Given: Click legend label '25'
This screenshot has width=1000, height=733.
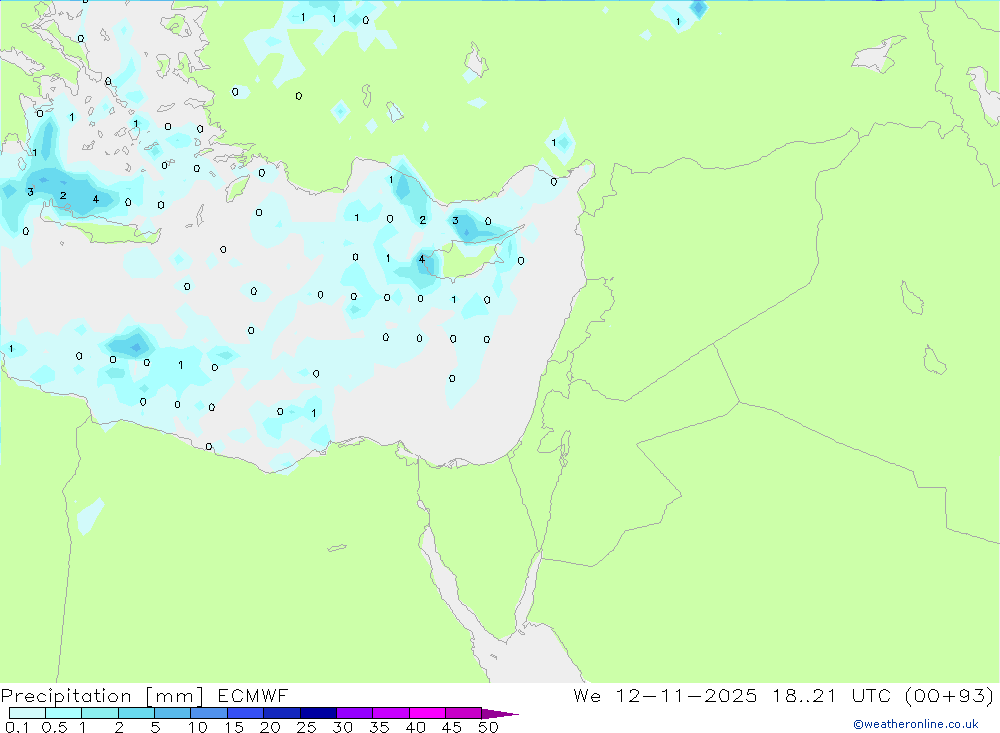Looking at the screenshot, I should pyautogui.click(x=306, y=727).
